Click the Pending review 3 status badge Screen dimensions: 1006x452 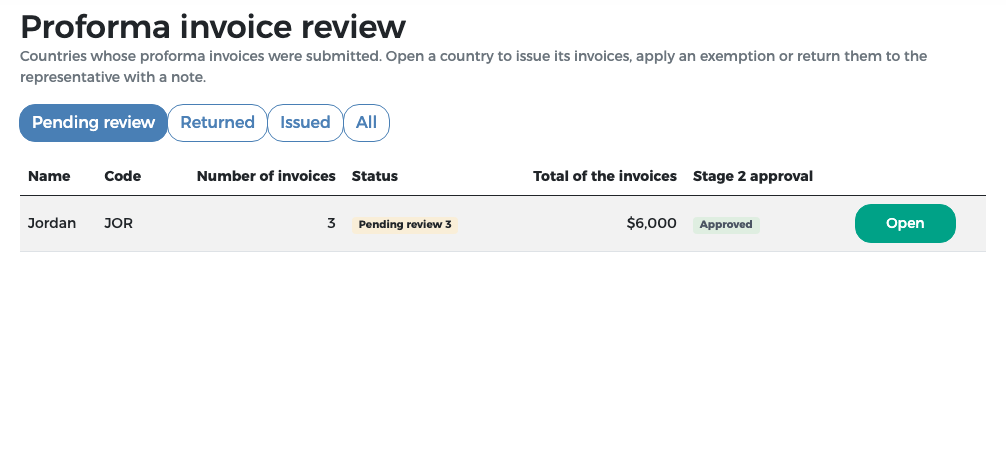pos(405,224)
